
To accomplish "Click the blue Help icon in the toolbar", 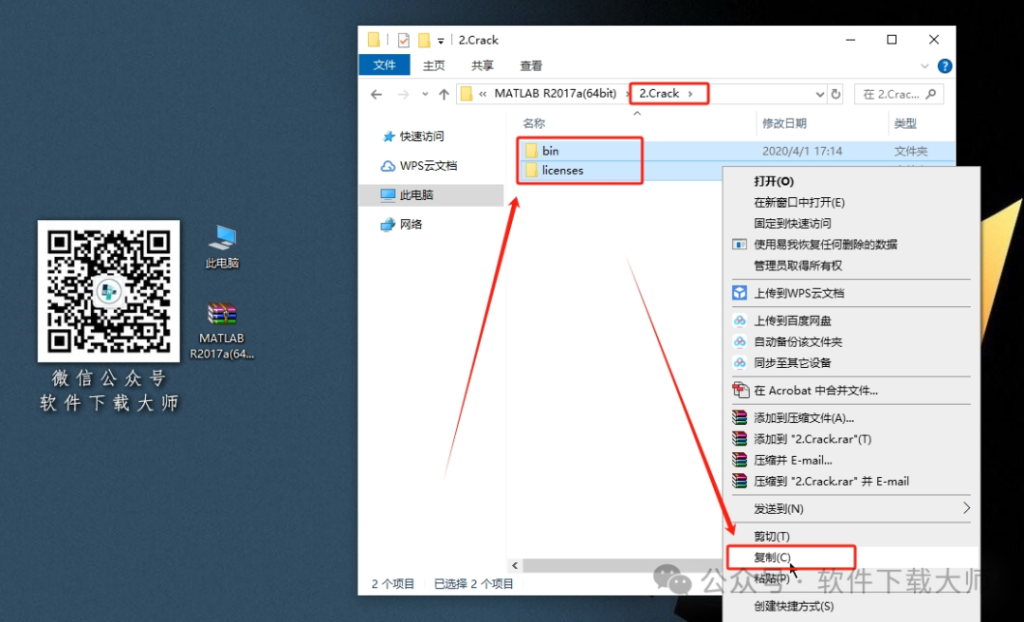I will click(944, 66).
